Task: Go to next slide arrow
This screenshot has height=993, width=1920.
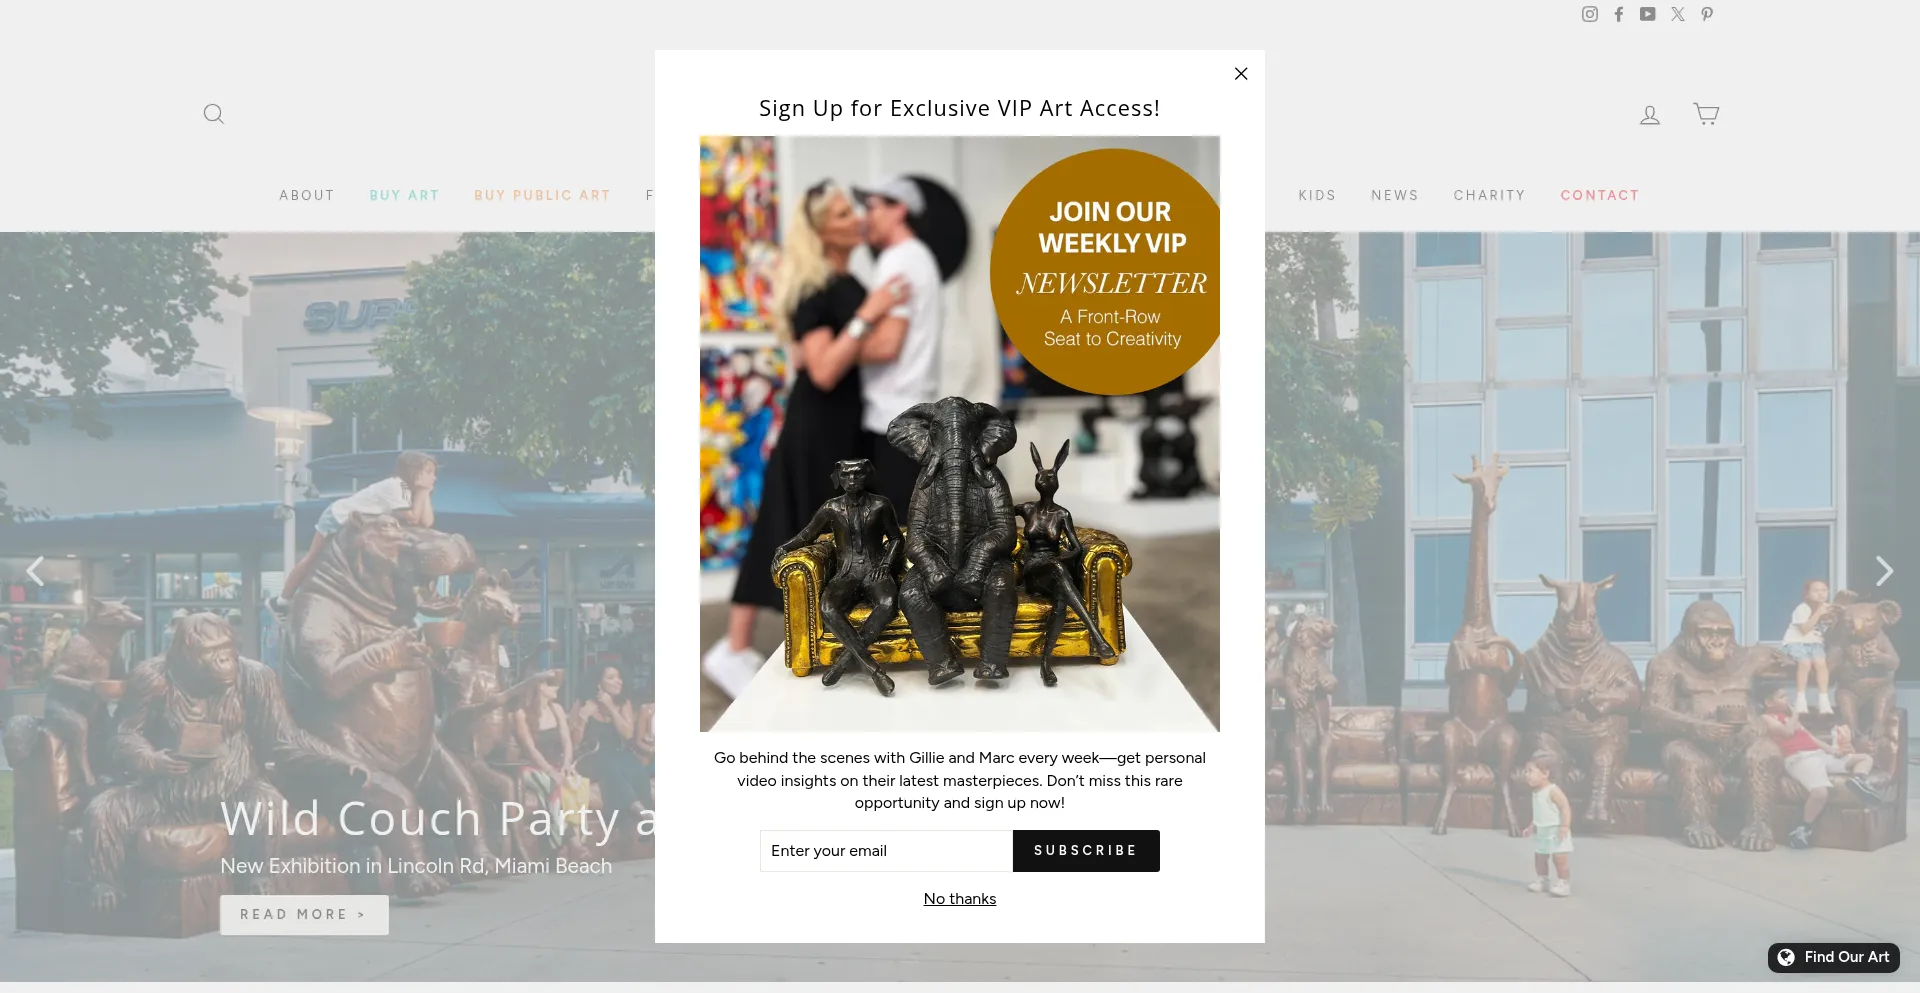Action: (x=1884, y=571)
